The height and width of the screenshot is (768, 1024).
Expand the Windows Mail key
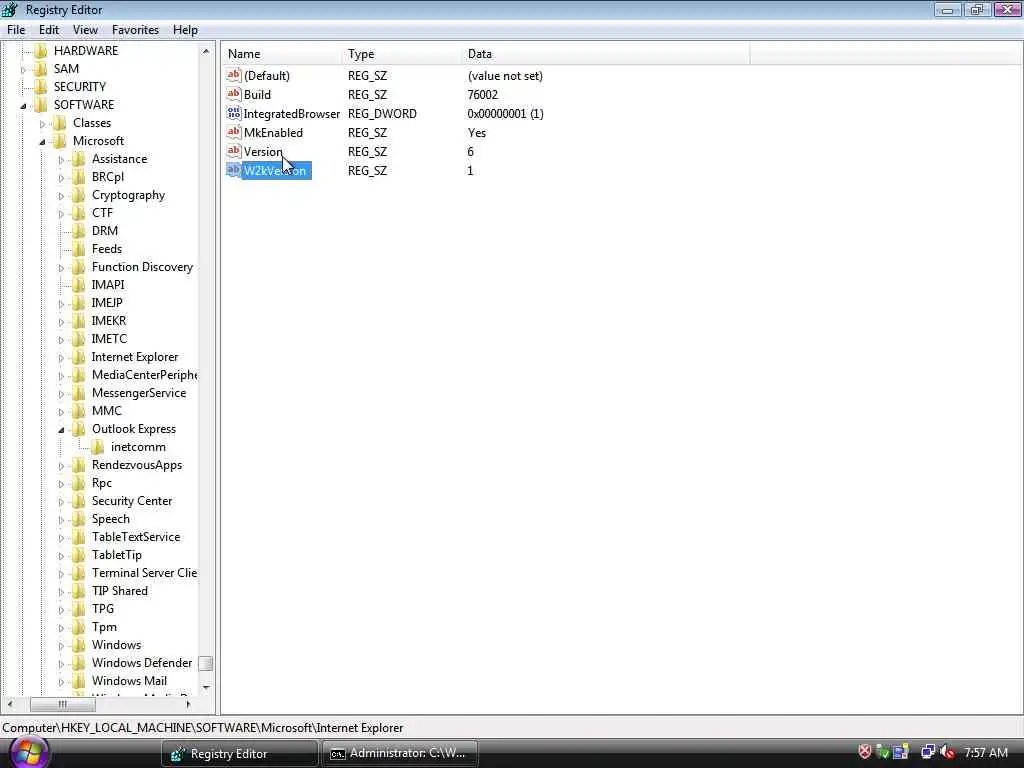tap(61, 682)
